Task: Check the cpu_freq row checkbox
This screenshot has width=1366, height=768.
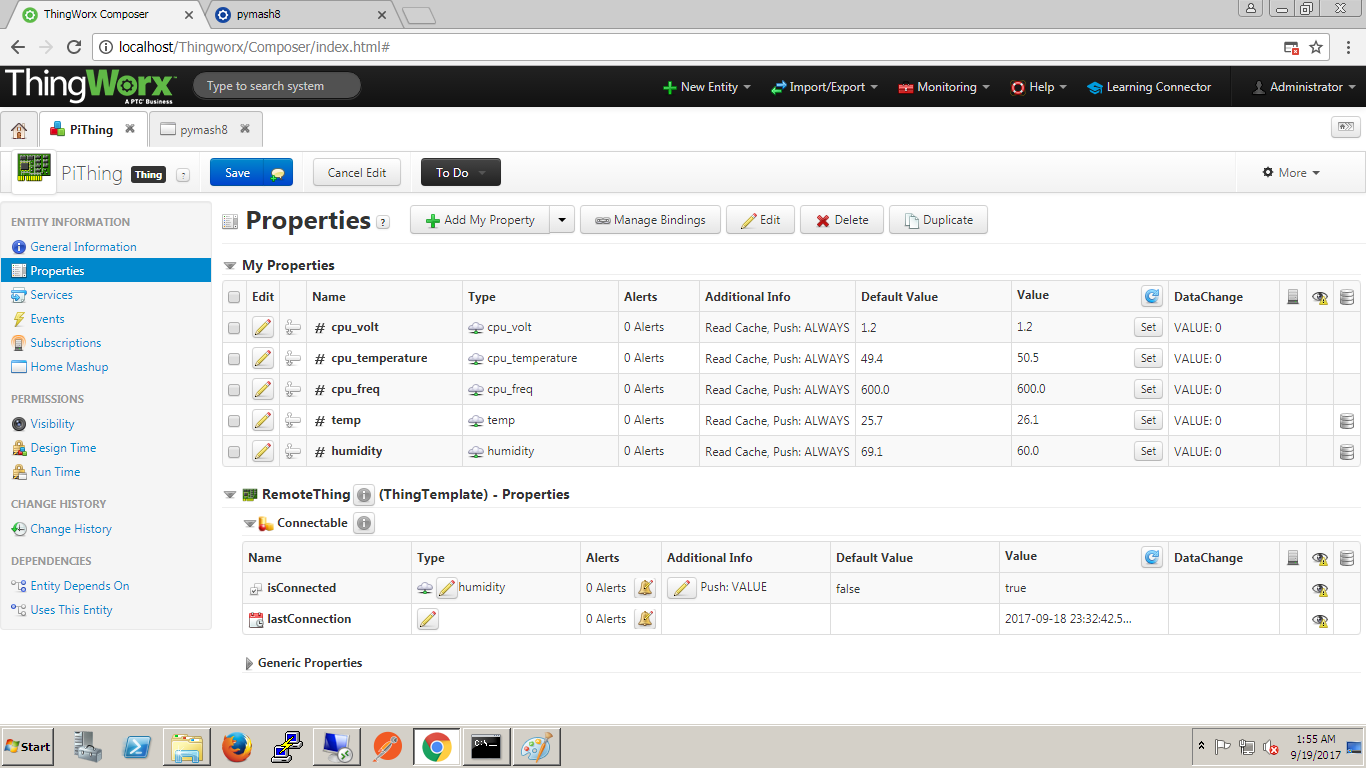Action: click(234, 390)
